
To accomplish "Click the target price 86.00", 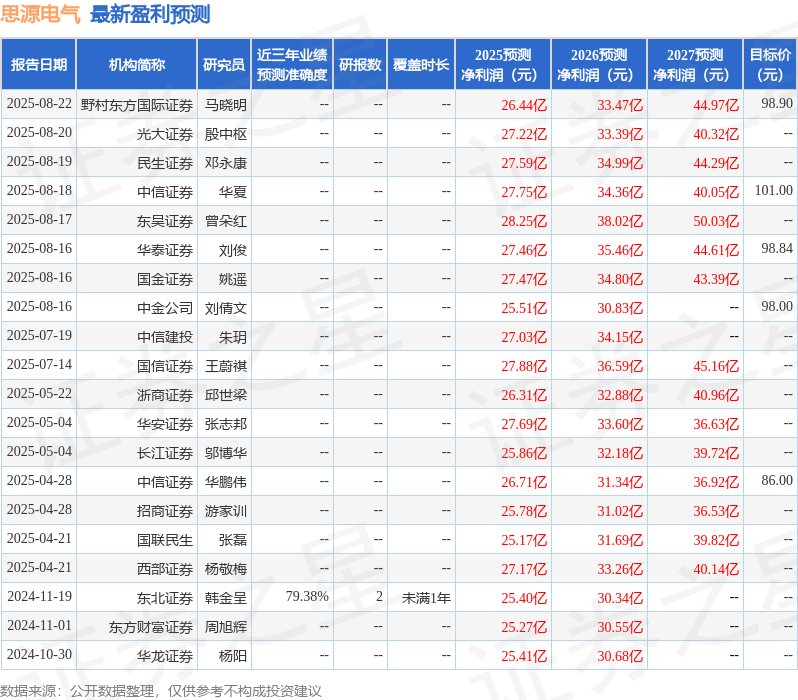I will (x=777, y=481).
